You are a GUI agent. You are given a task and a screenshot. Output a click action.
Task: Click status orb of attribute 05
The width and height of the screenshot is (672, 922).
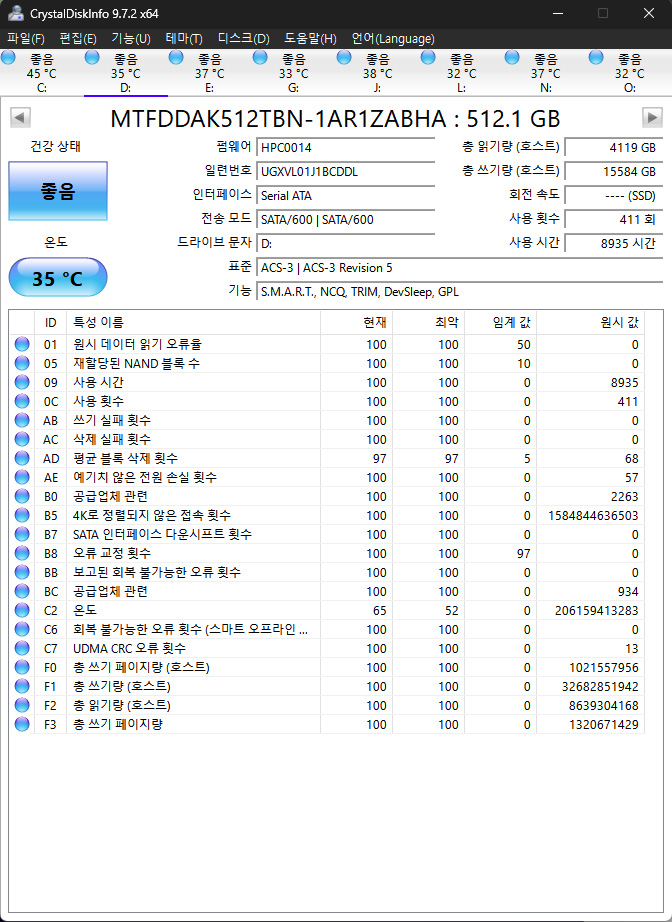click(22, 363)
